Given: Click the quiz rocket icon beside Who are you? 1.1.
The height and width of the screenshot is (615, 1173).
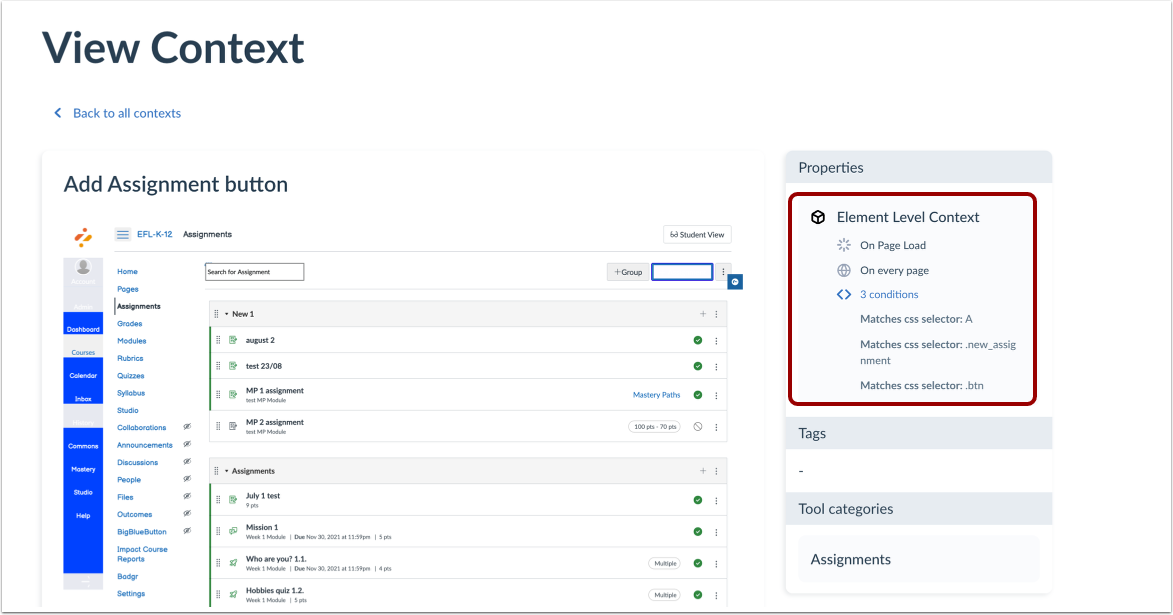Looking at the screenshot, I should coord(233,563).
